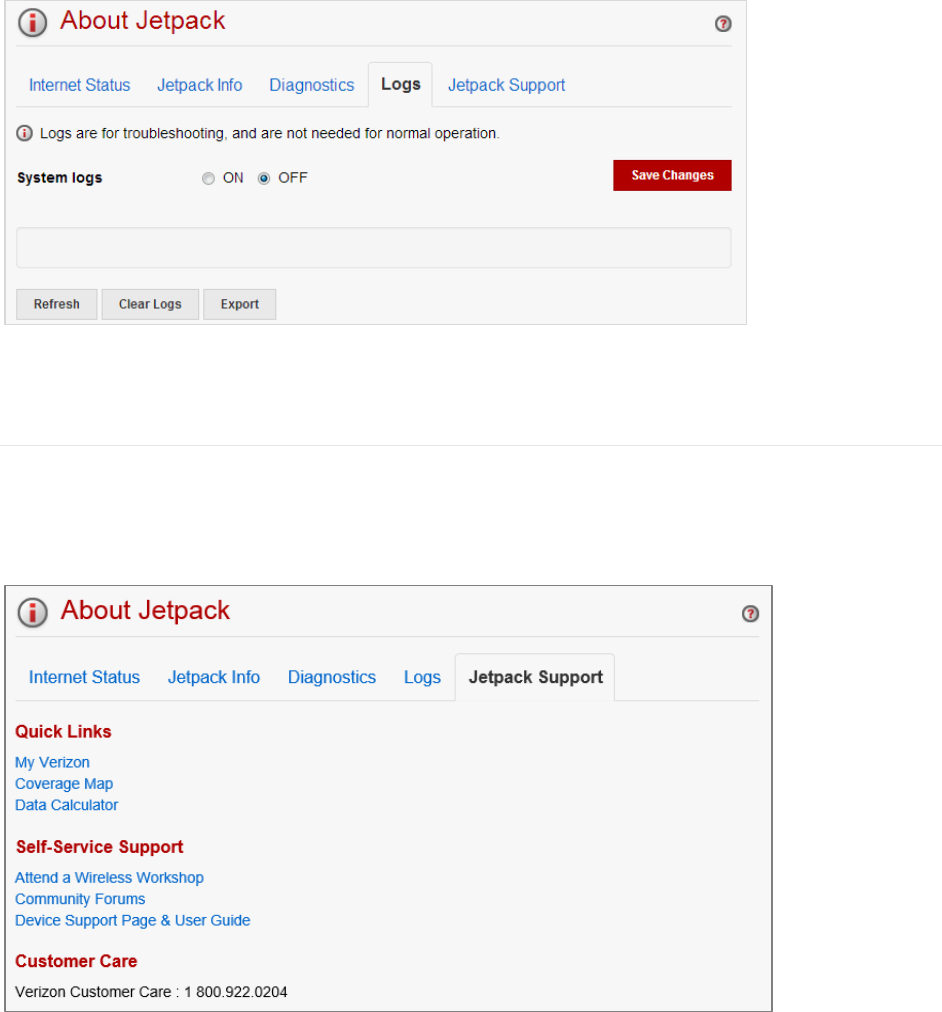Click the Verizon Customer Care phone number text
The width and height of the screenshot is (942, 1012).
pos(236,992)
